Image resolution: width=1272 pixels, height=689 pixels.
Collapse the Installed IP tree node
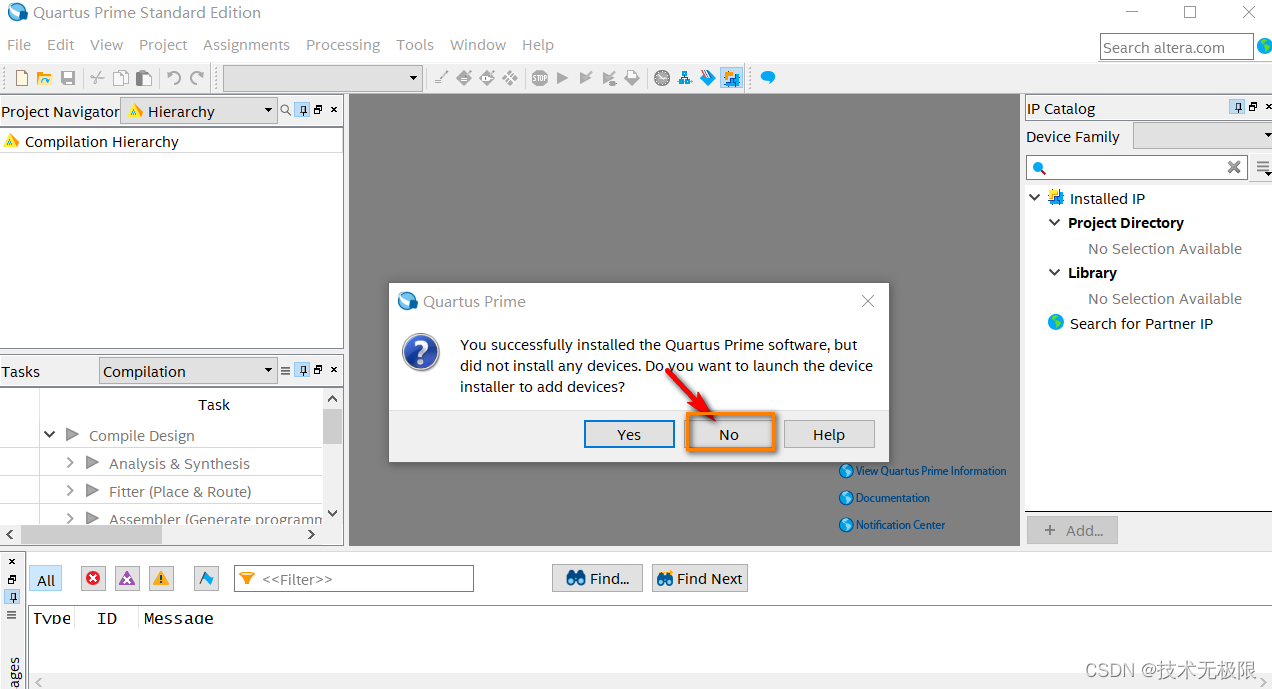1035,198
